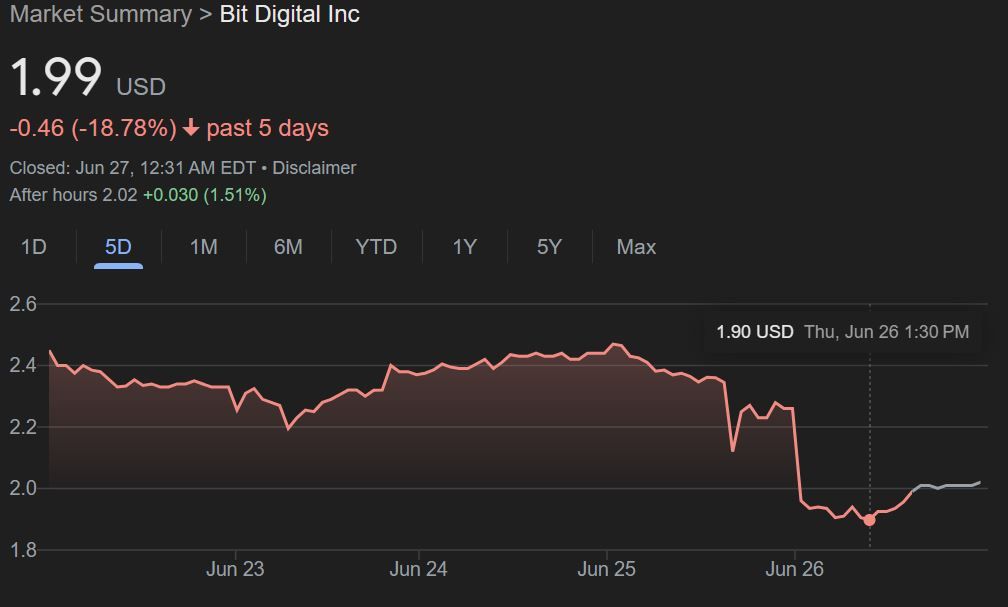
Task: Select the 1M time range
Action: (203, 247)
